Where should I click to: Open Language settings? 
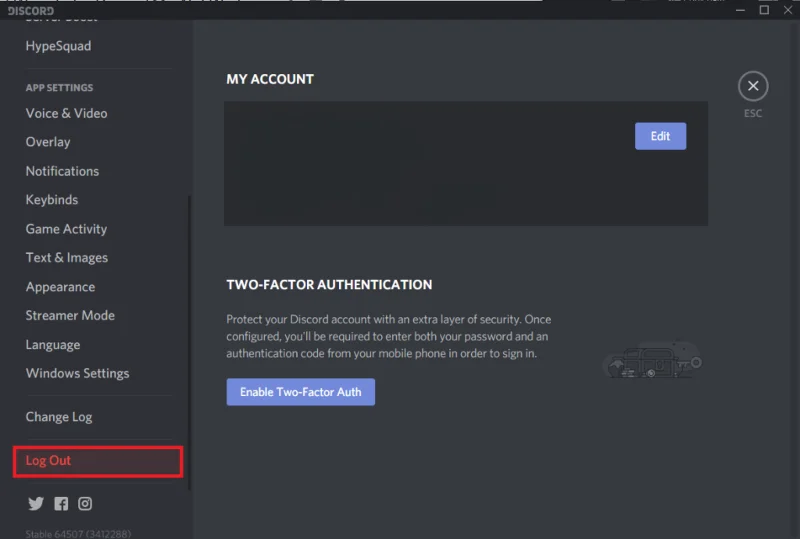[x=53, y=345]
